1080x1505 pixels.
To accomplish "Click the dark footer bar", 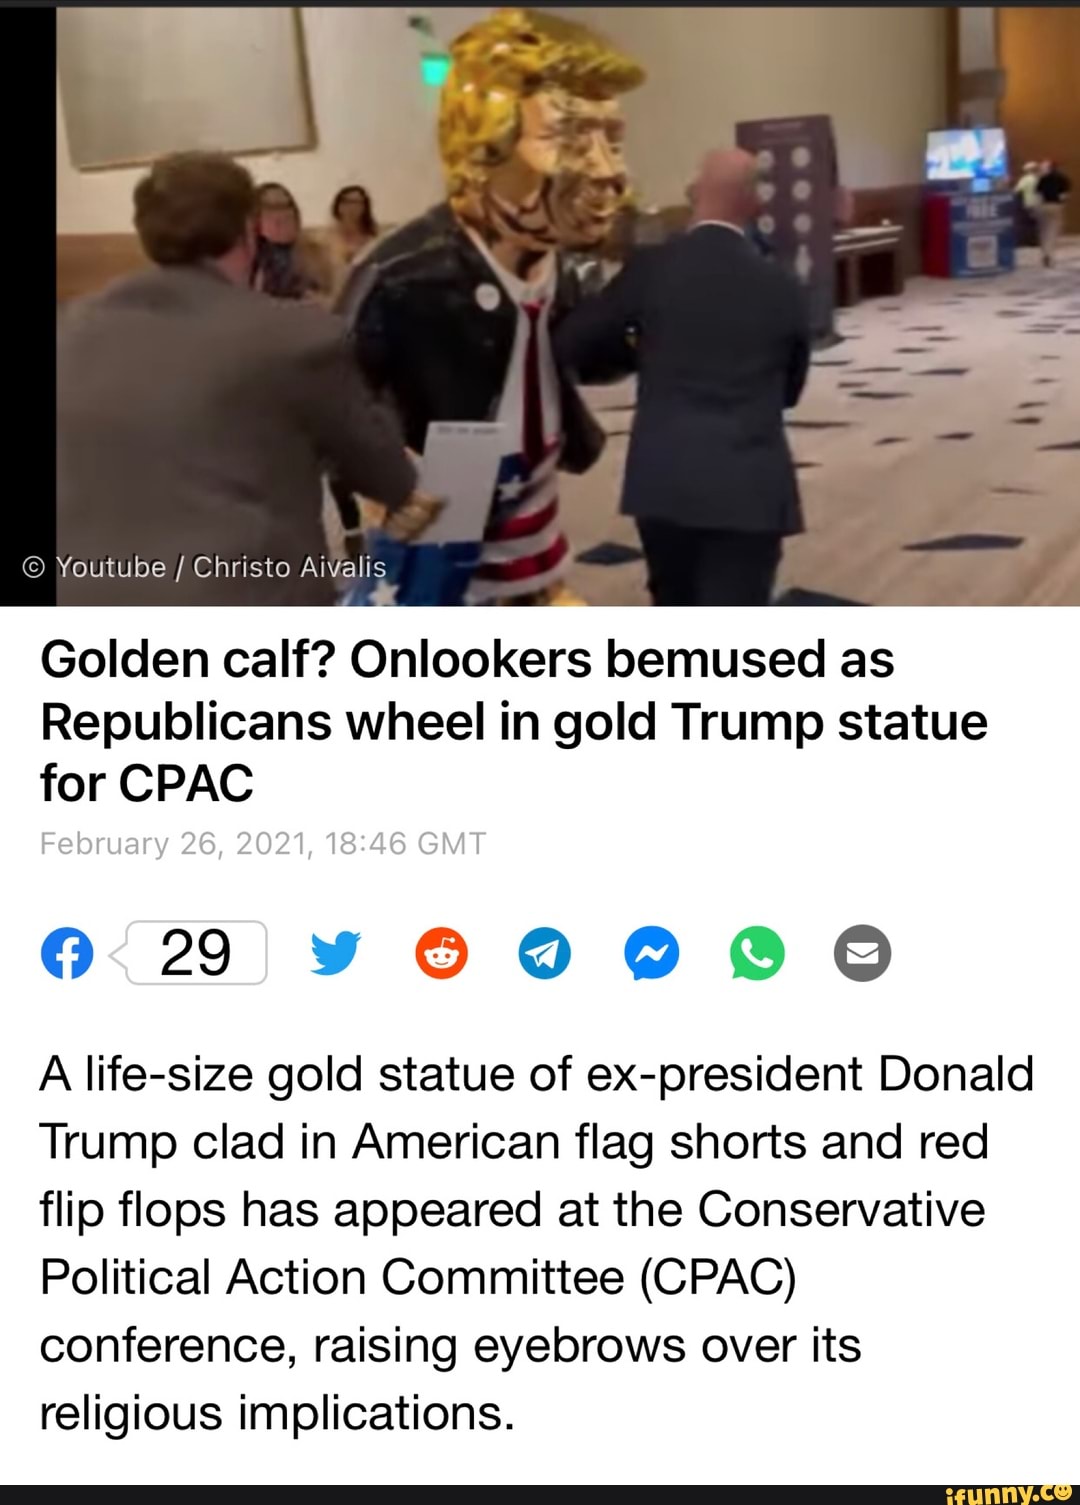I will 540,1494.
